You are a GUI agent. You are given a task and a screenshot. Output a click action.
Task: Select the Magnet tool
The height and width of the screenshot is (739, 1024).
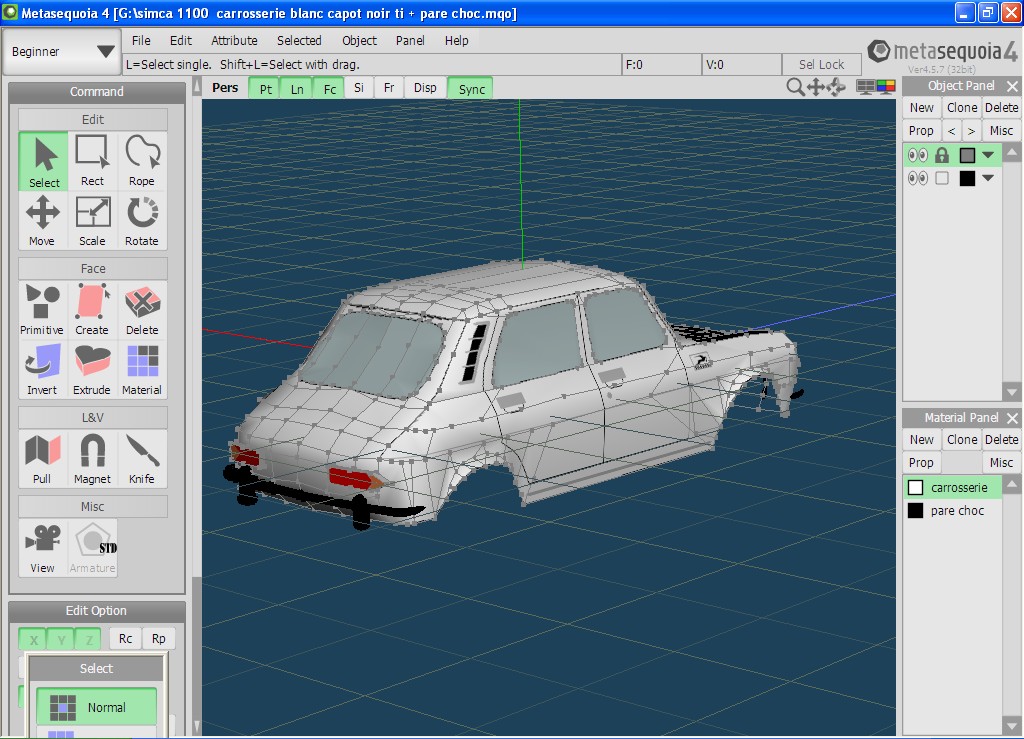[x=92, y=458]
